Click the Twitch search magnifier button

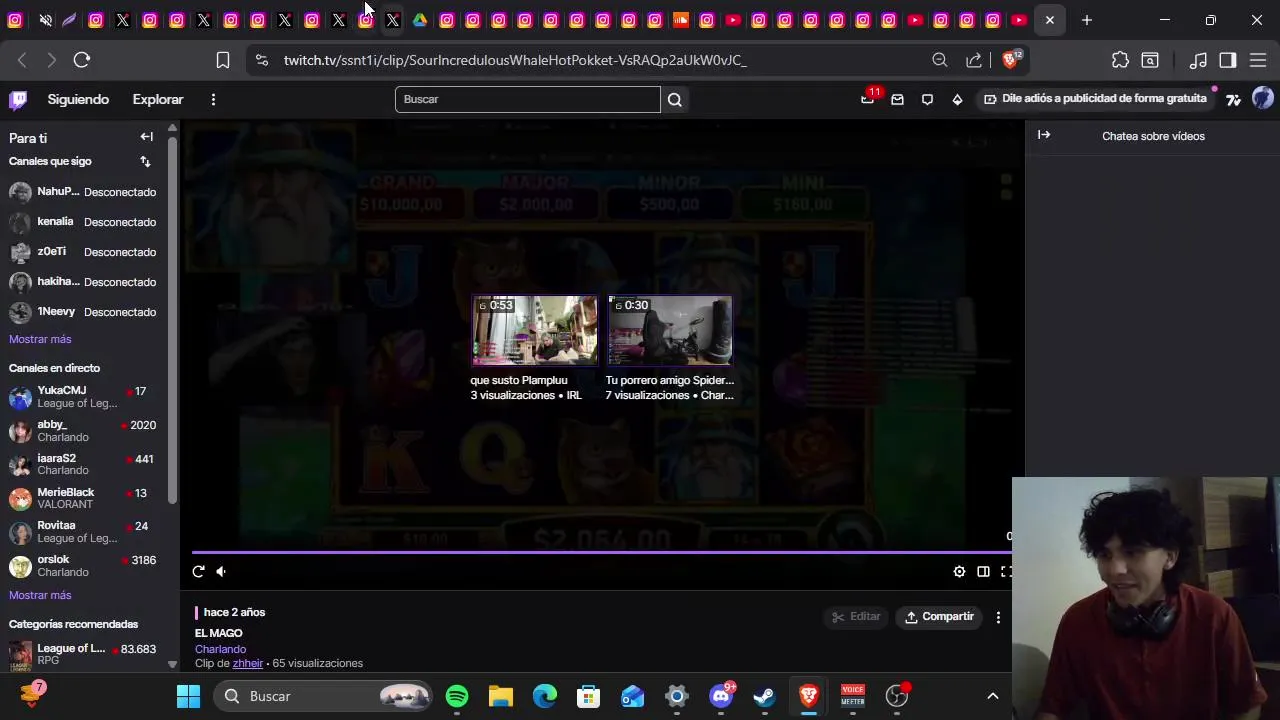675,99
